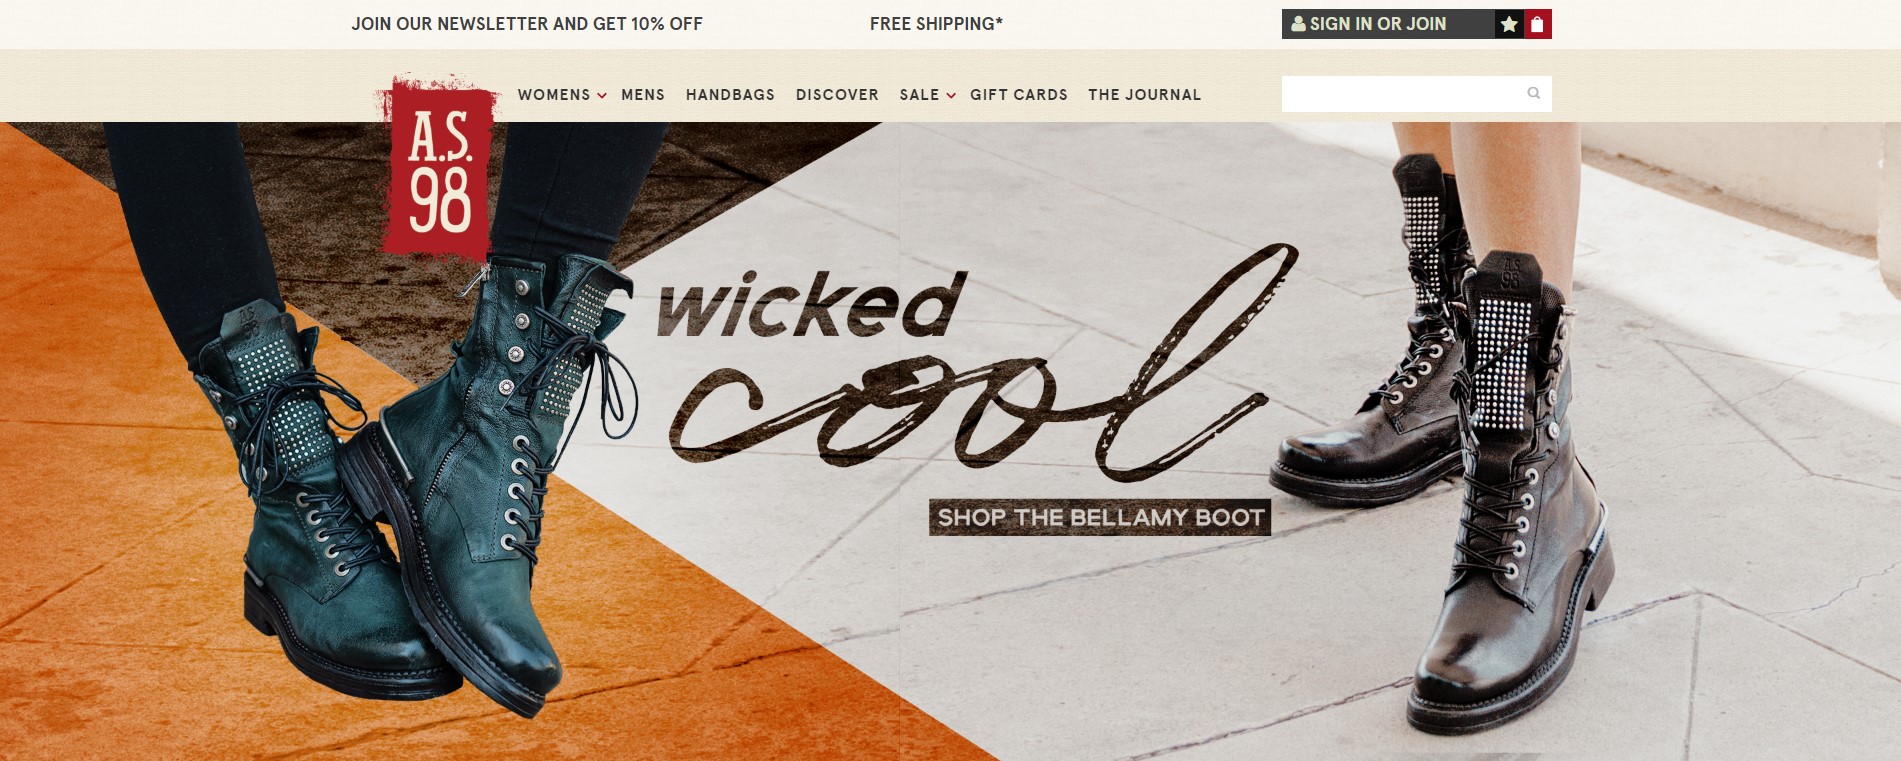The width and height of the screenshot is (1901, 761).
Task: Expand the Sale dropdown arrow
Action: pos(951,96)
